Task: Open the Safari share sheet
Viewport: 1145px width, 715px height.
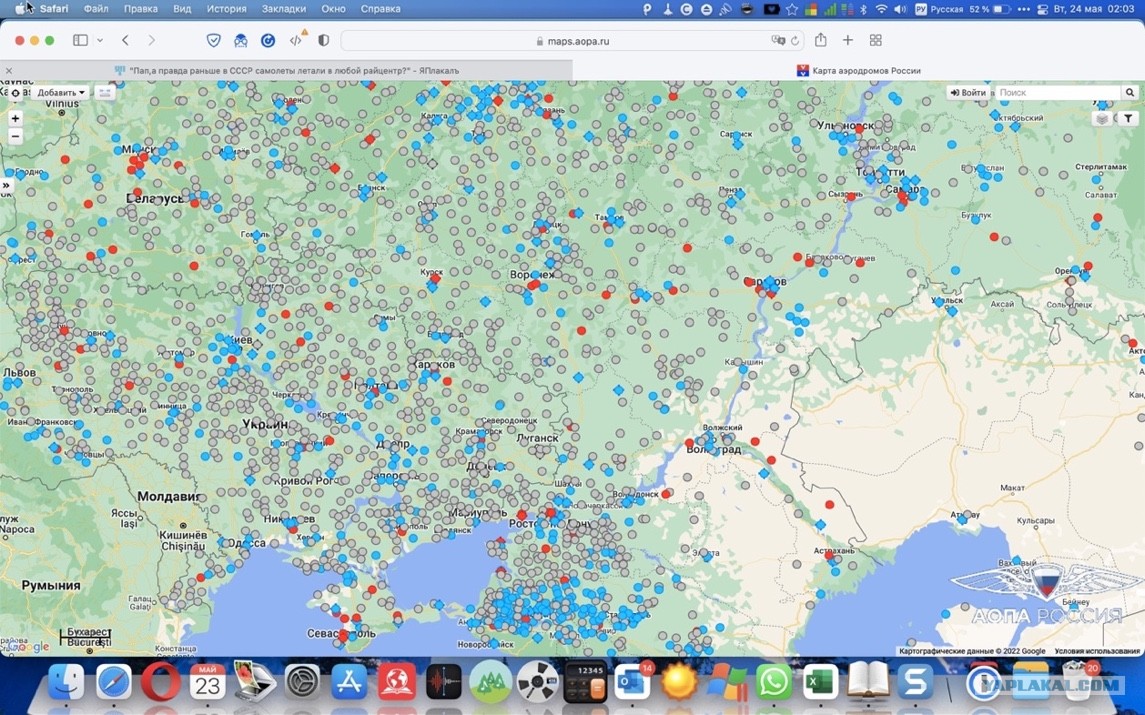Action: (x=821, y=40)
